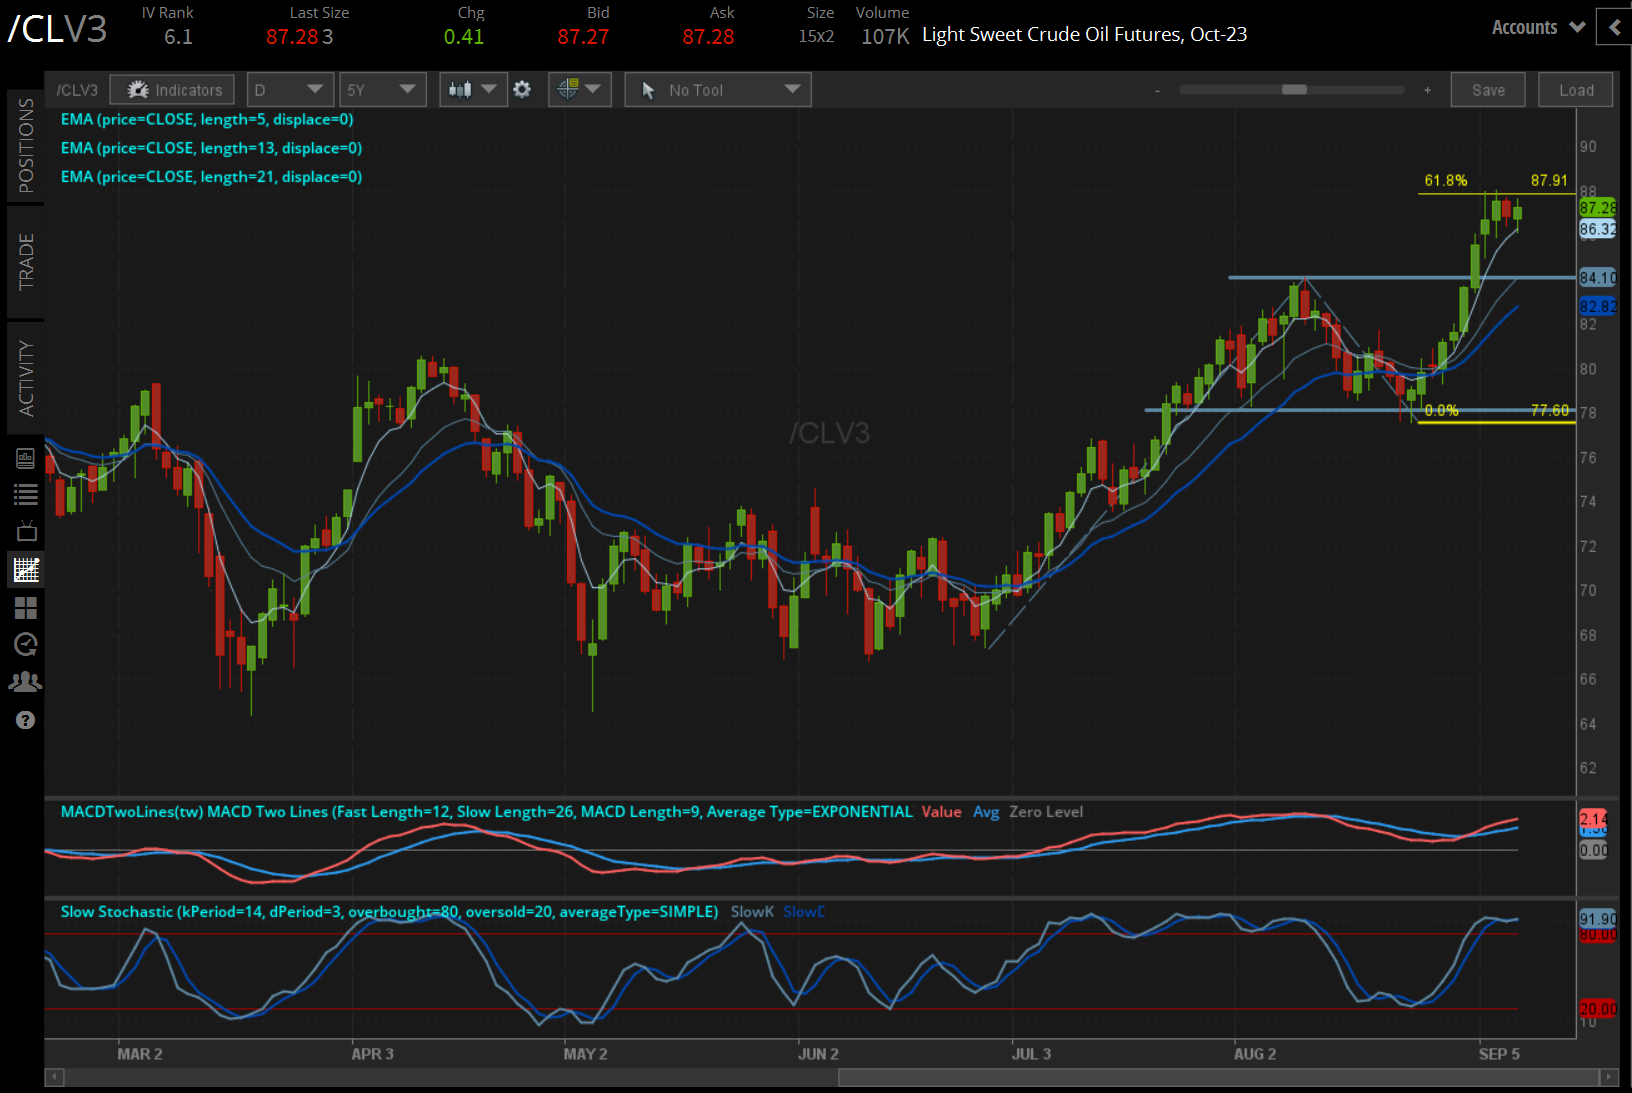
Task: Open the Accounts dropdown
Action: [1538, 27]
